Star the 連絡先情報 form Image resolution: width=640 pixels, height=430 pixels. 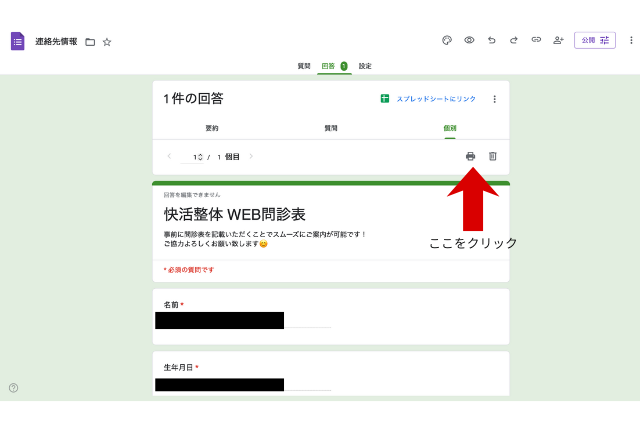(x=107, y=42)
